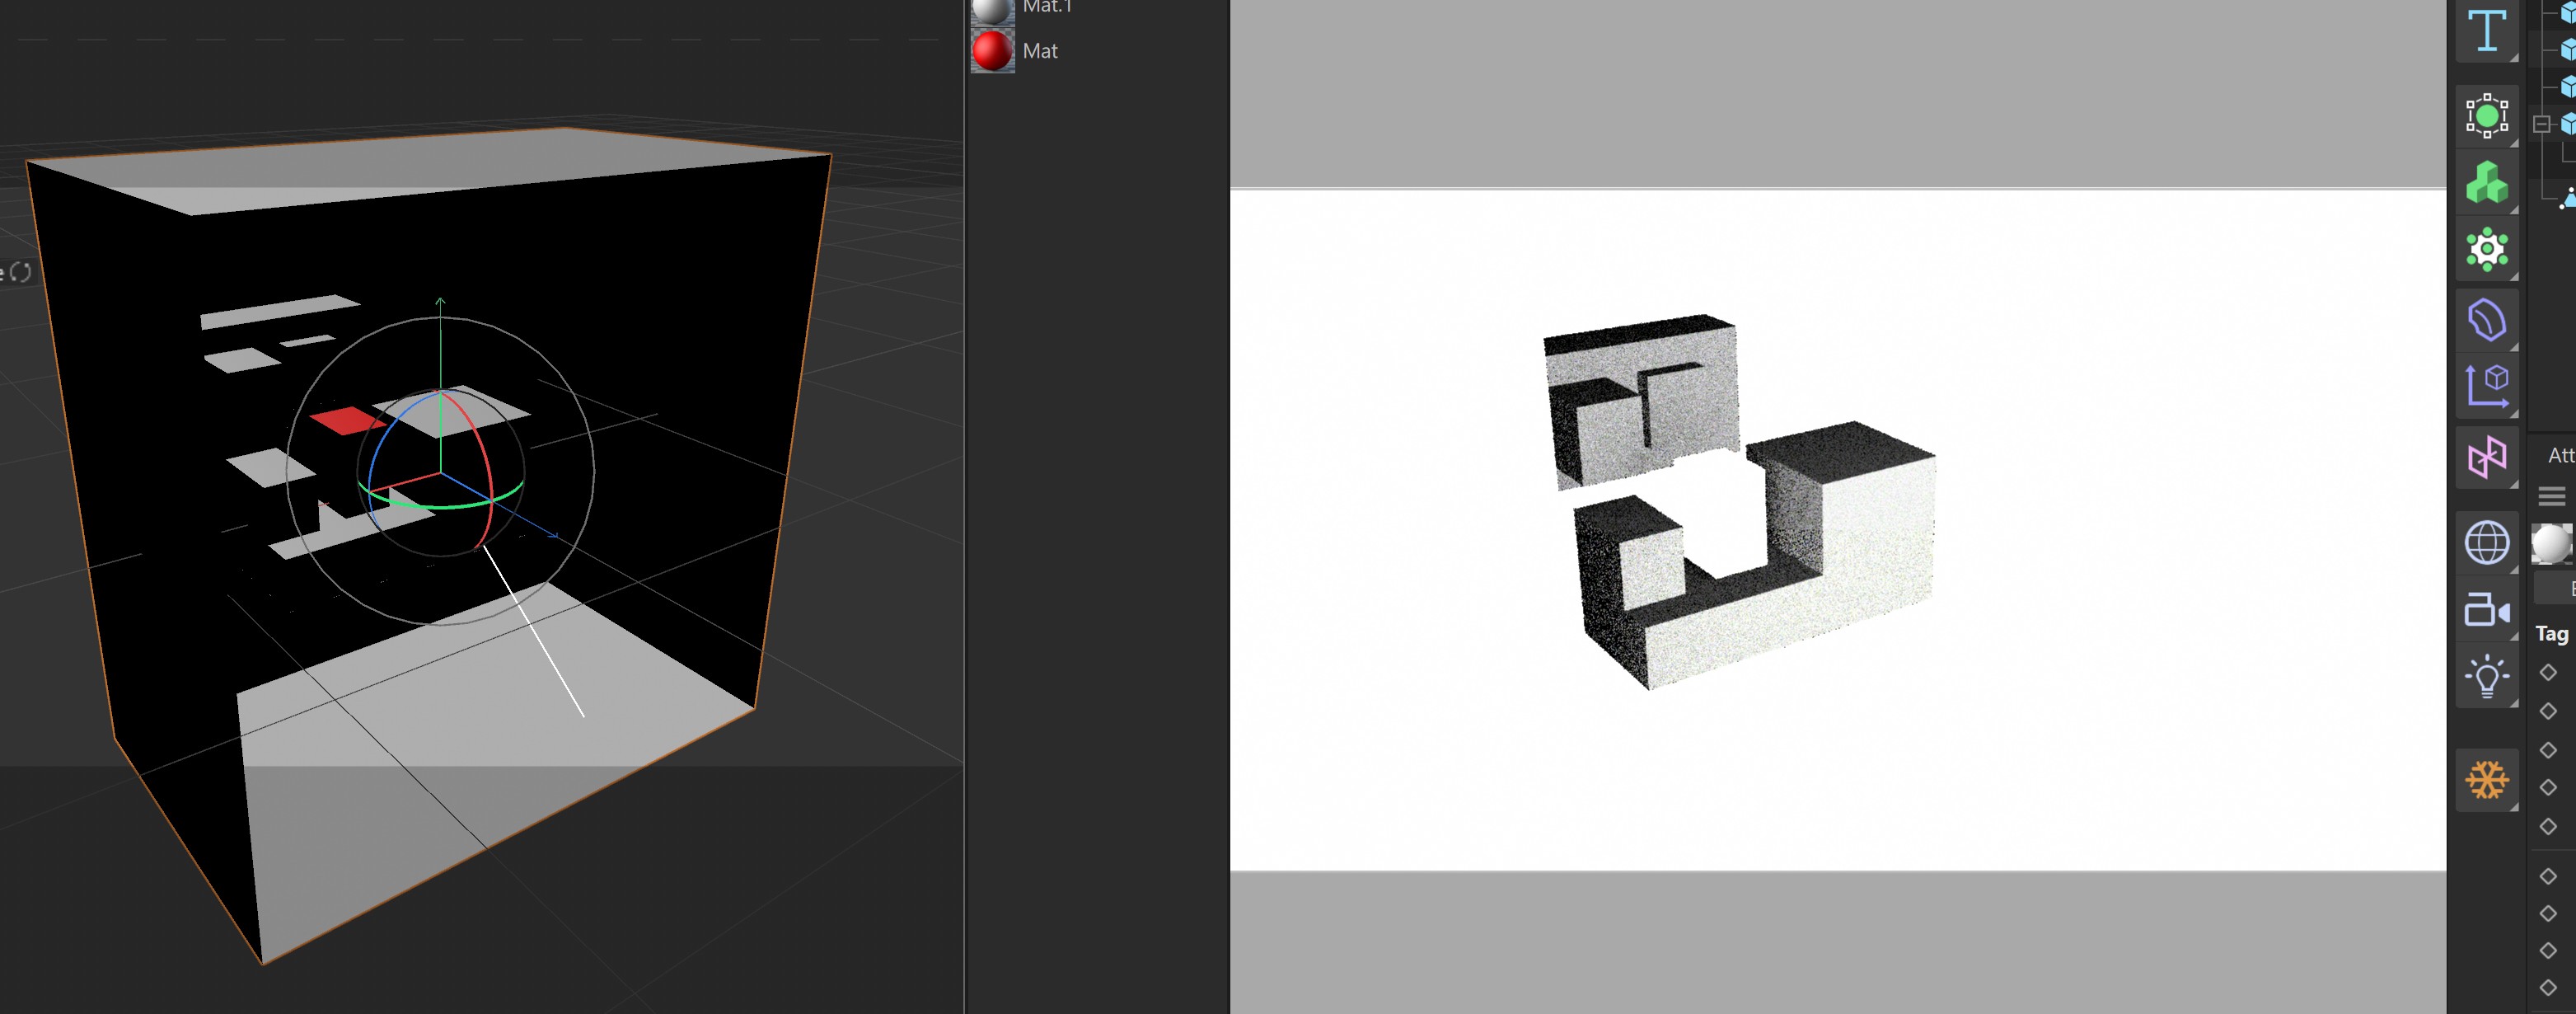Click the globe Environment icon

2486,543
